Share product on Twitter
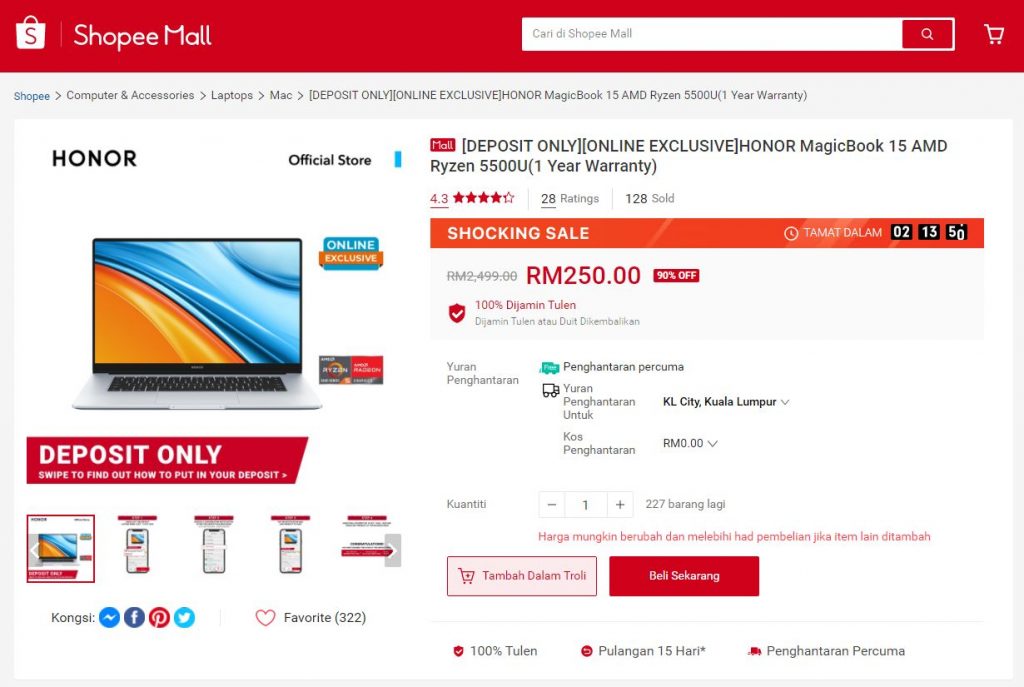The image size is (1024, 687). [184, 617]
